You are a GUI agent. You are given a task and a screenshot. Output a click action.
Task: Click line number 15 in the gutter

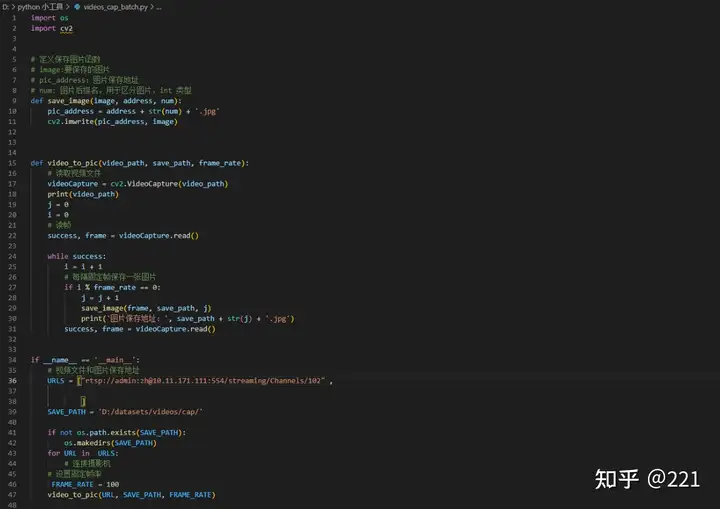tap(12, 163)
